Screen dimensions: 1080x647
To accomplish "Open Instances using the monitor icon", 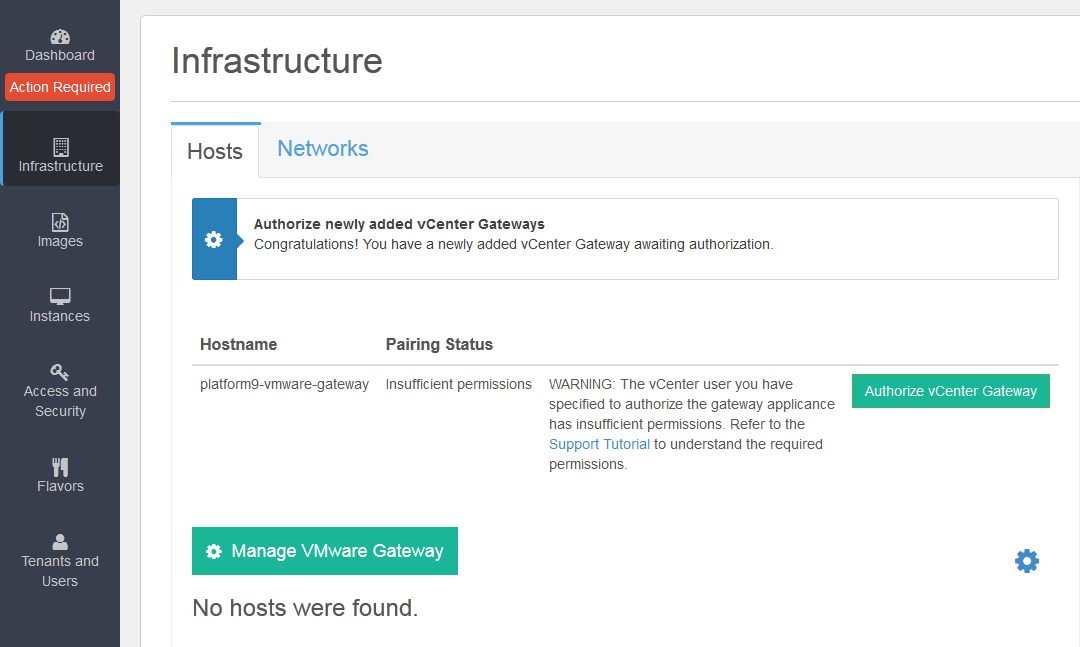I will 60,297.
